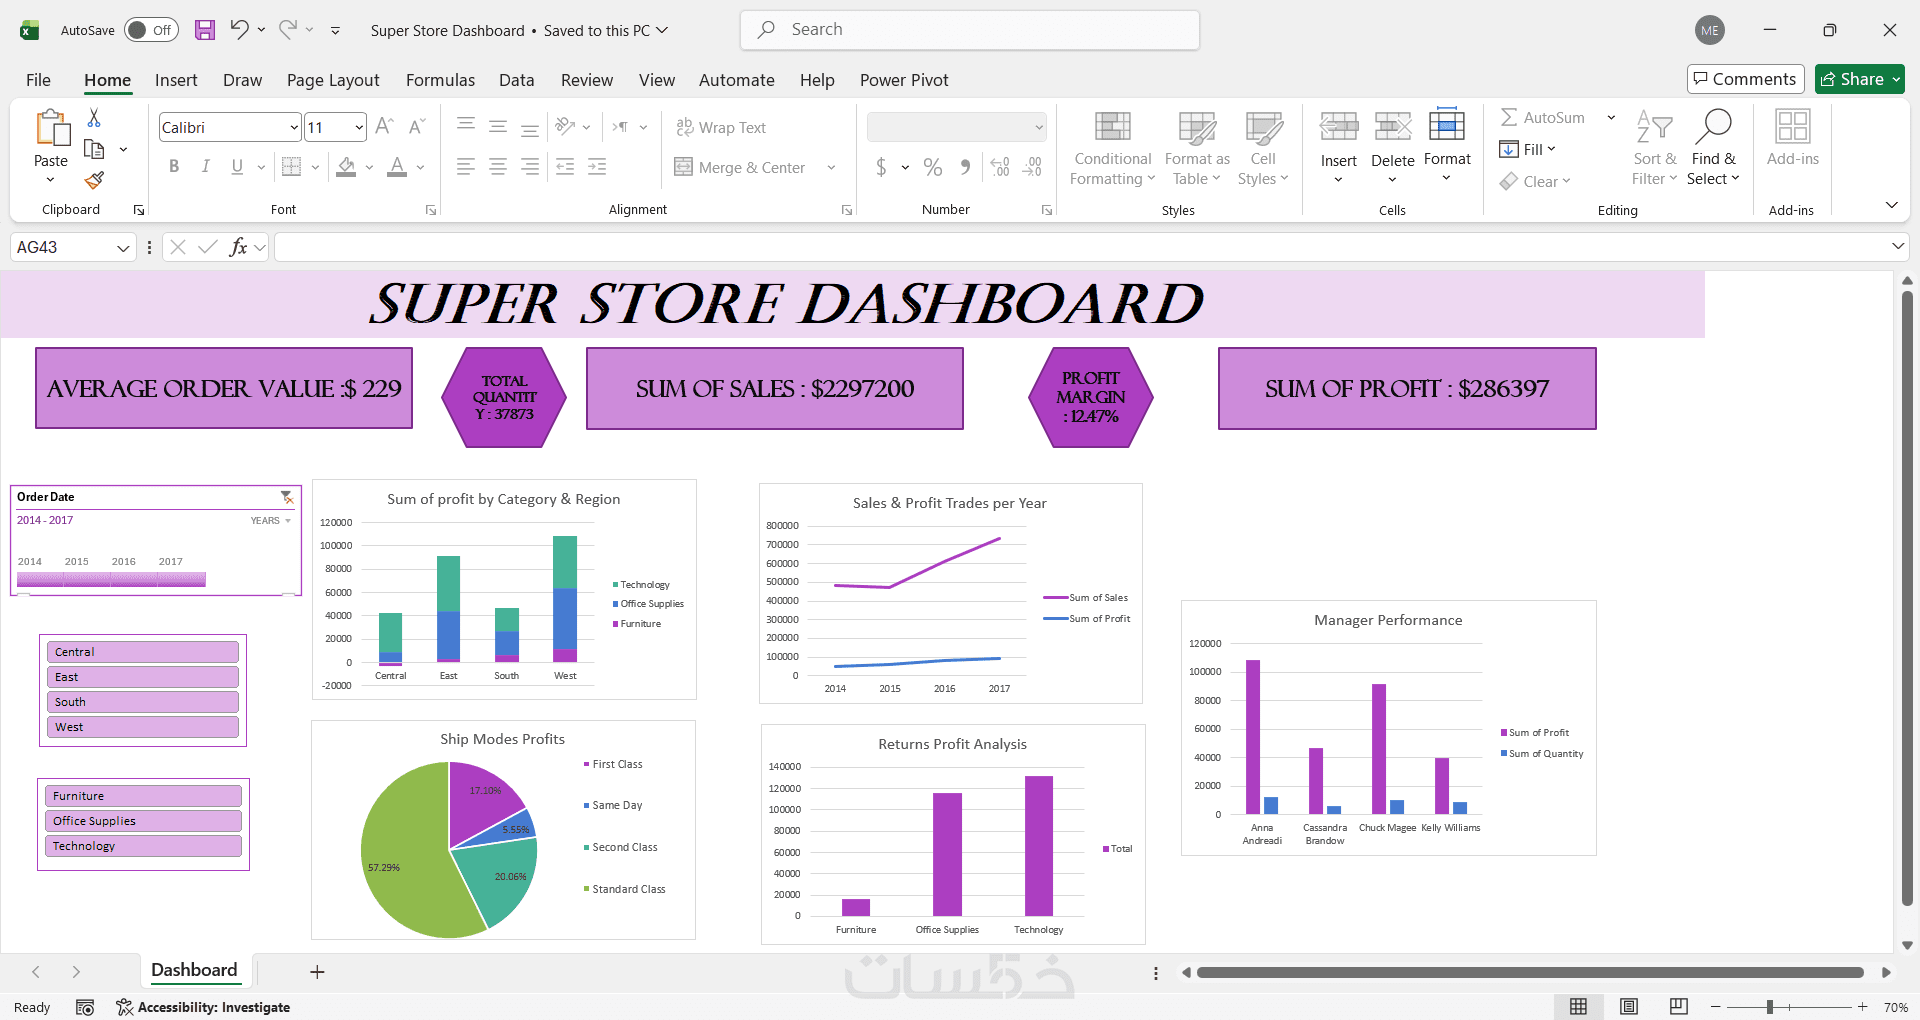Open the font size dropdown
The width and height of the screenshot is (1920, 1020).
[x=359, y=127]
